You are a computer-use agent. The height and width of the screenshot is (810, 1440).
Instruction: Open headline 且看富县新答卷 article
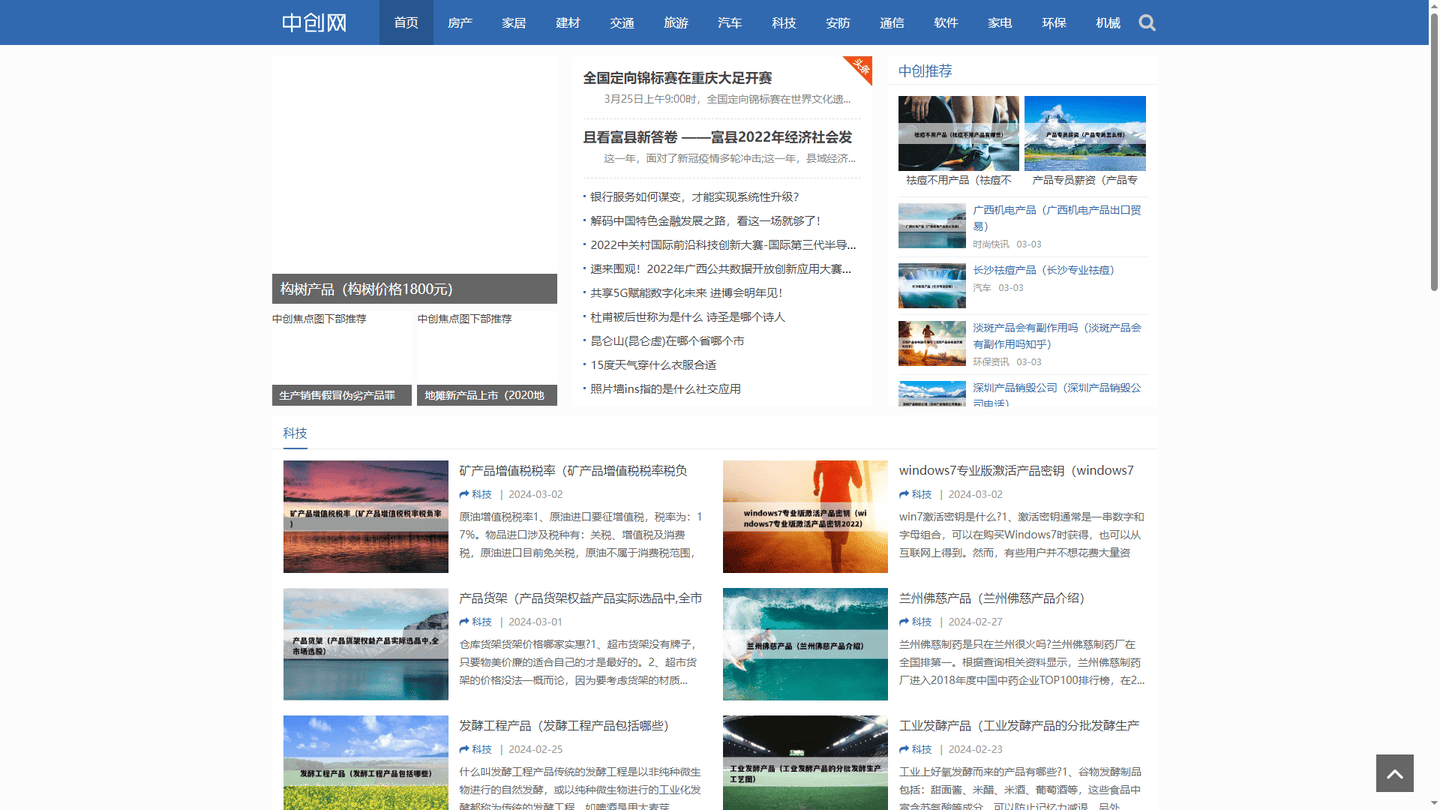(718, 136)
